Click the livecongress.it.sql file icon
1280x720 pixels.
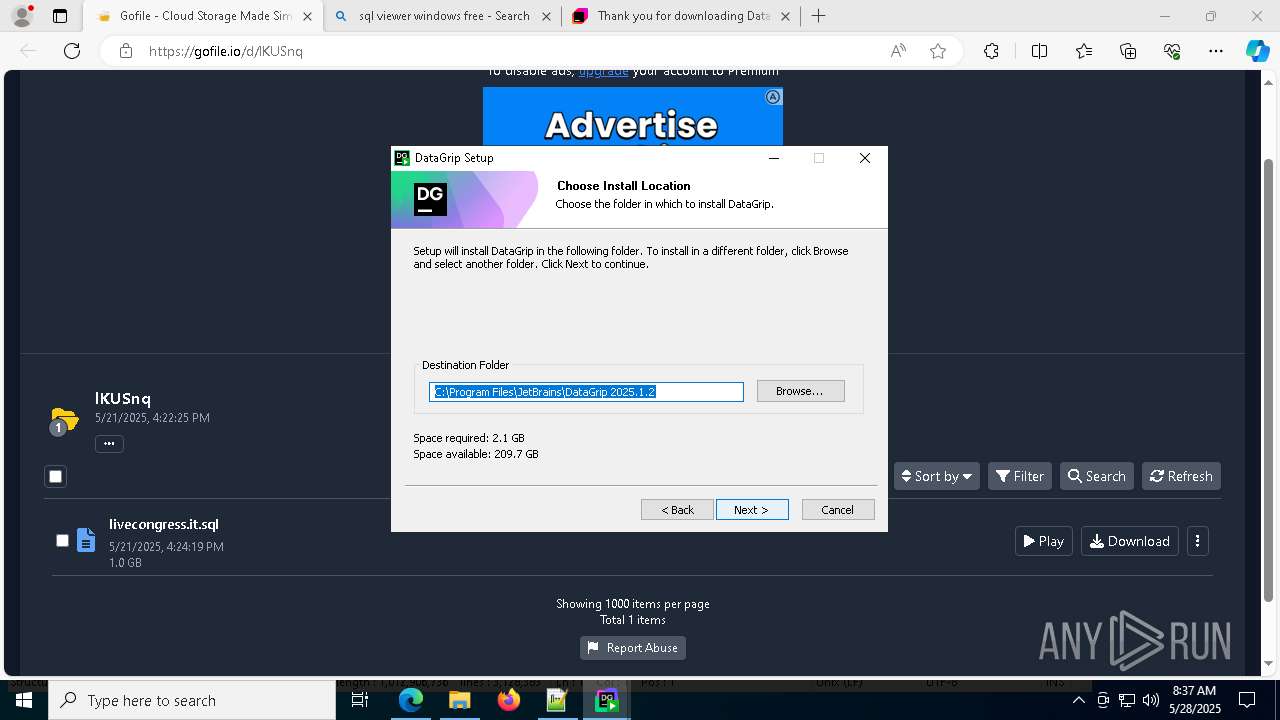[x=86, y=540]
